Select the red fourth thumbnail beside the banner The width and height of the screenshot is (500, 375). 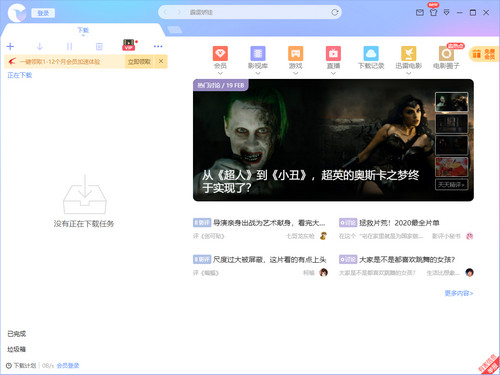pos(452,167)
